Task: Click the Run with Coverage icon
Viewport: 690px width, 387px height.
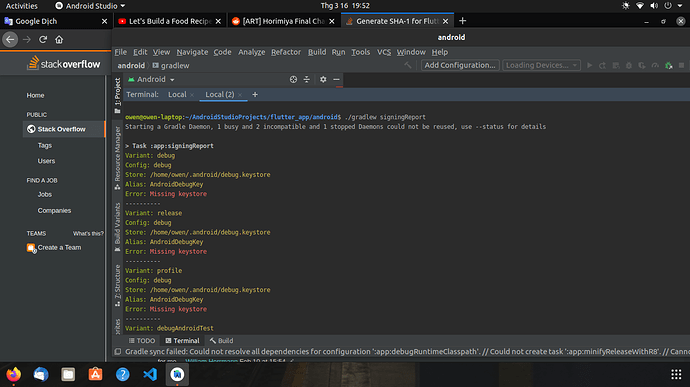Action: click(642, 65)
